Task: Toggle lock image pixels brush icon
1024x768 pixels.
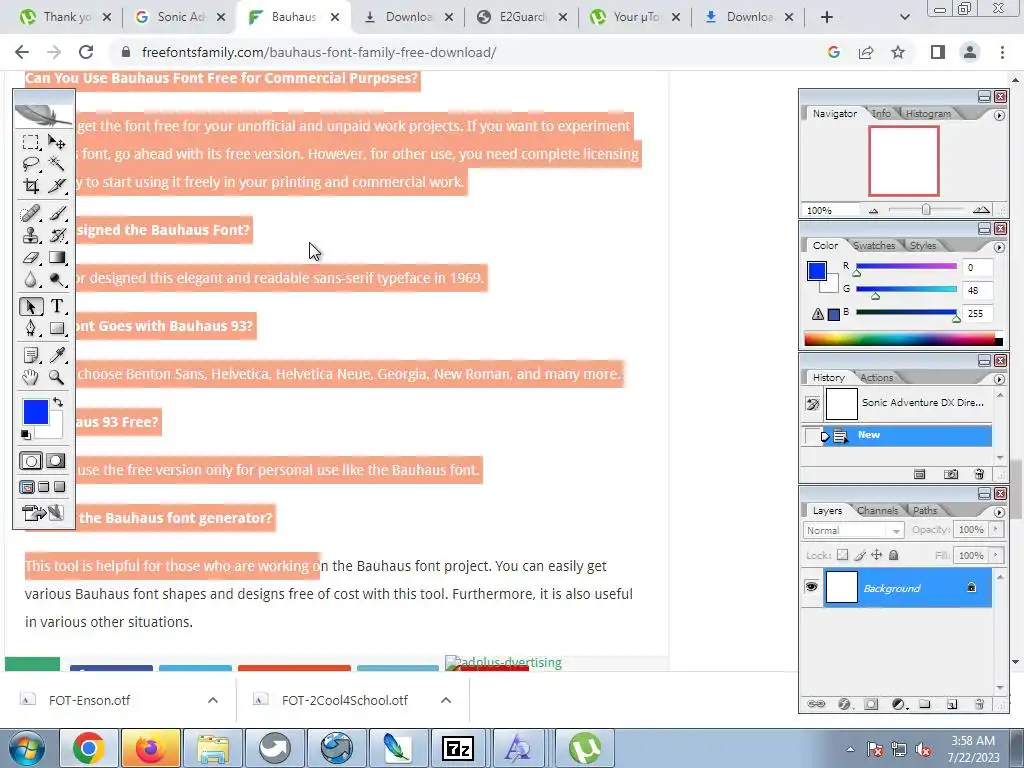Action: coord(860,555)
